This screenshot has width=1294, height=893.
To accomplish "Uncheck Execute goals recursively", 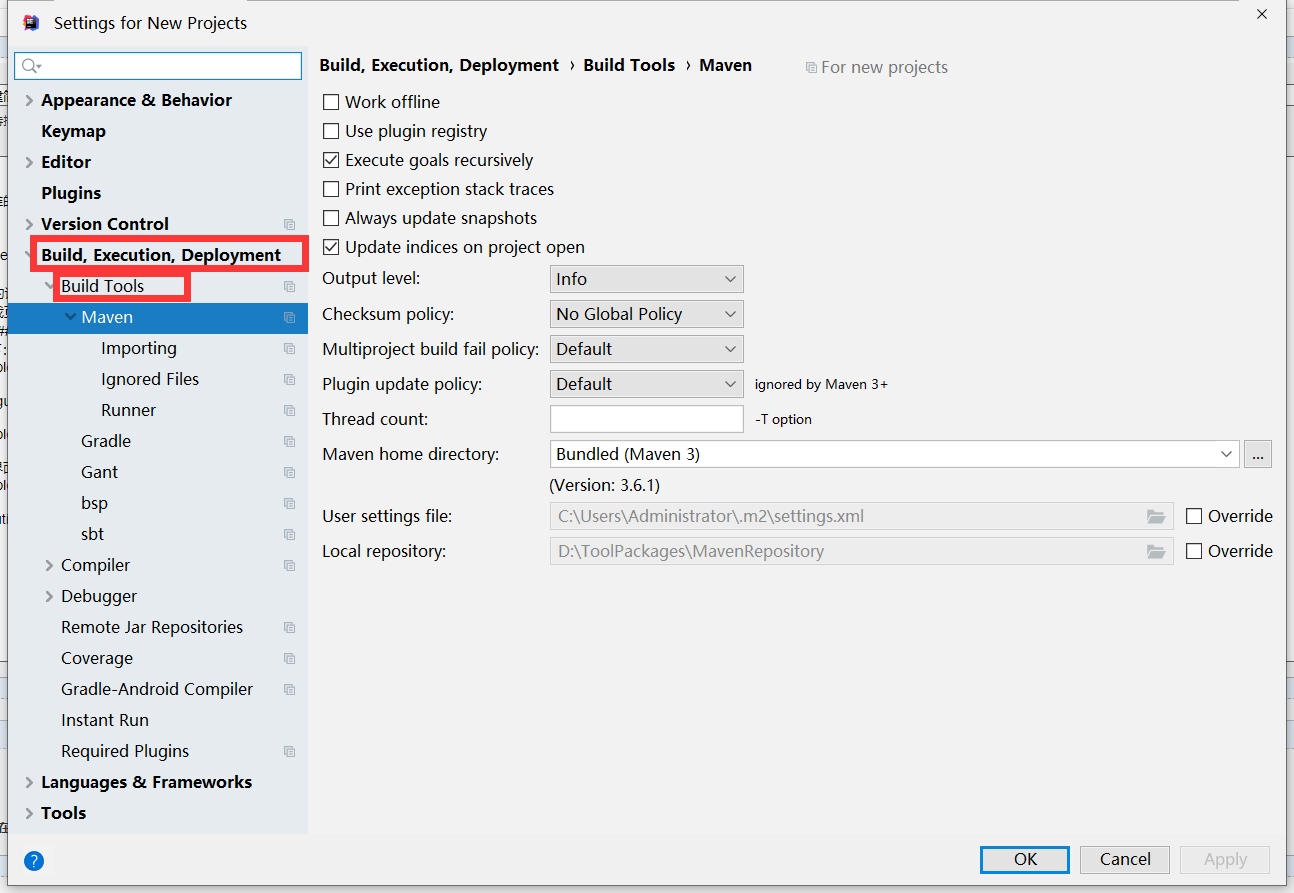I will tap(331, 160).
